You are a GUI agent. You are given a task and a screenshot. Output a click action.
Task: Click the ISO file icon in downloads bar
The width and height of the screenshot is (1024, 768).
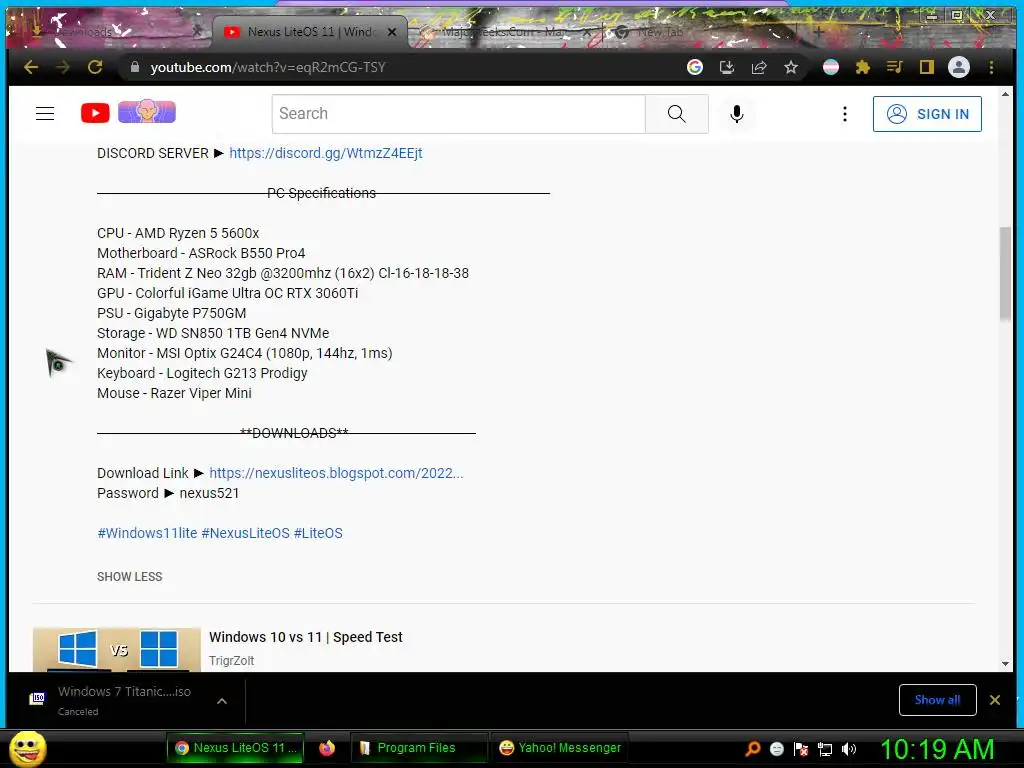(38, 699)
